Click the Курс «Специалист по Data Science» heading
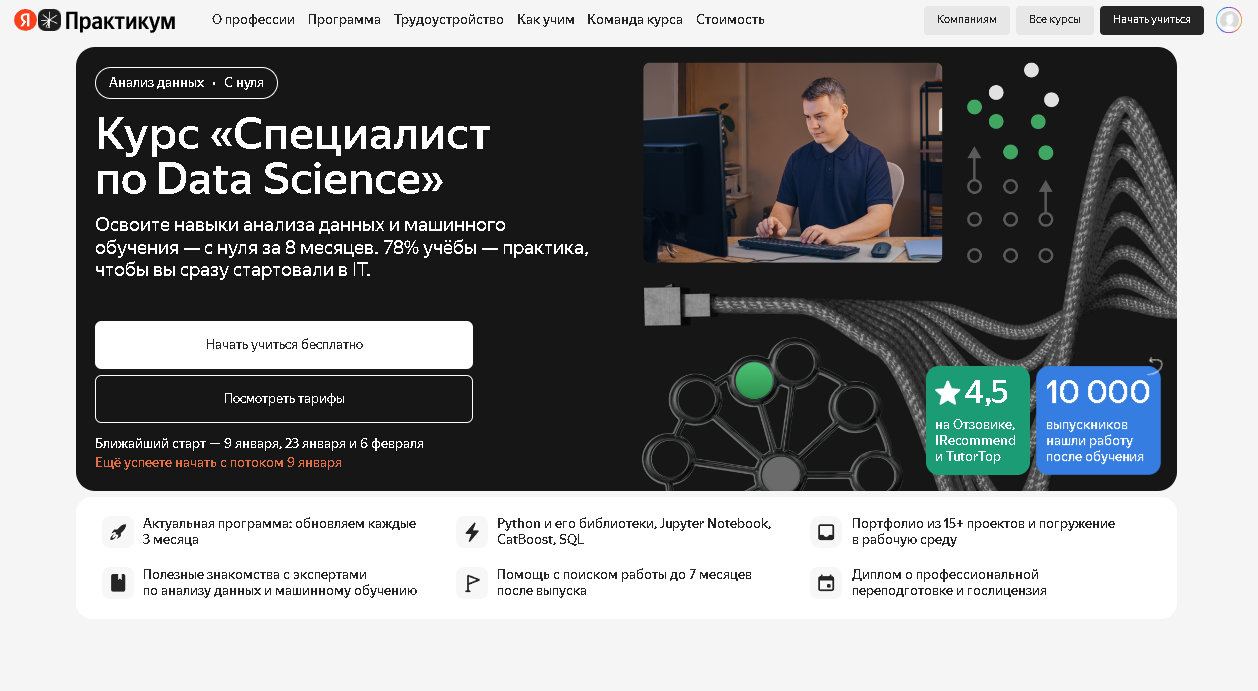 point(293,157)
